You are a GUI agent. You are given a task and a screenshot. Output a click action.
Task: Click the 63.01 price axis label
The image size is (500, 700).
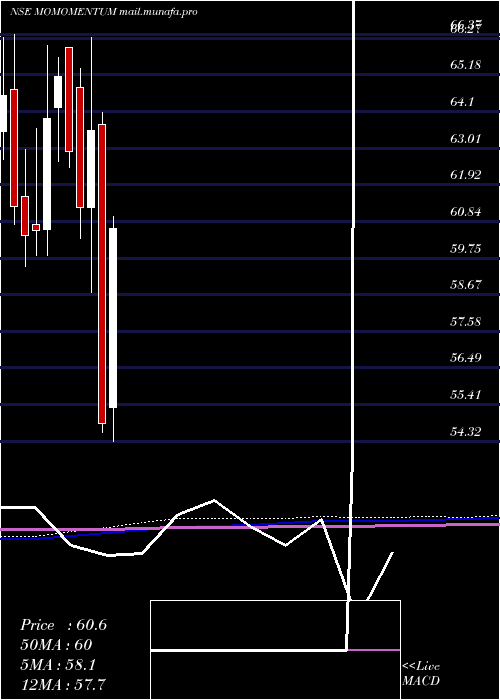click(x=466, y=139)
